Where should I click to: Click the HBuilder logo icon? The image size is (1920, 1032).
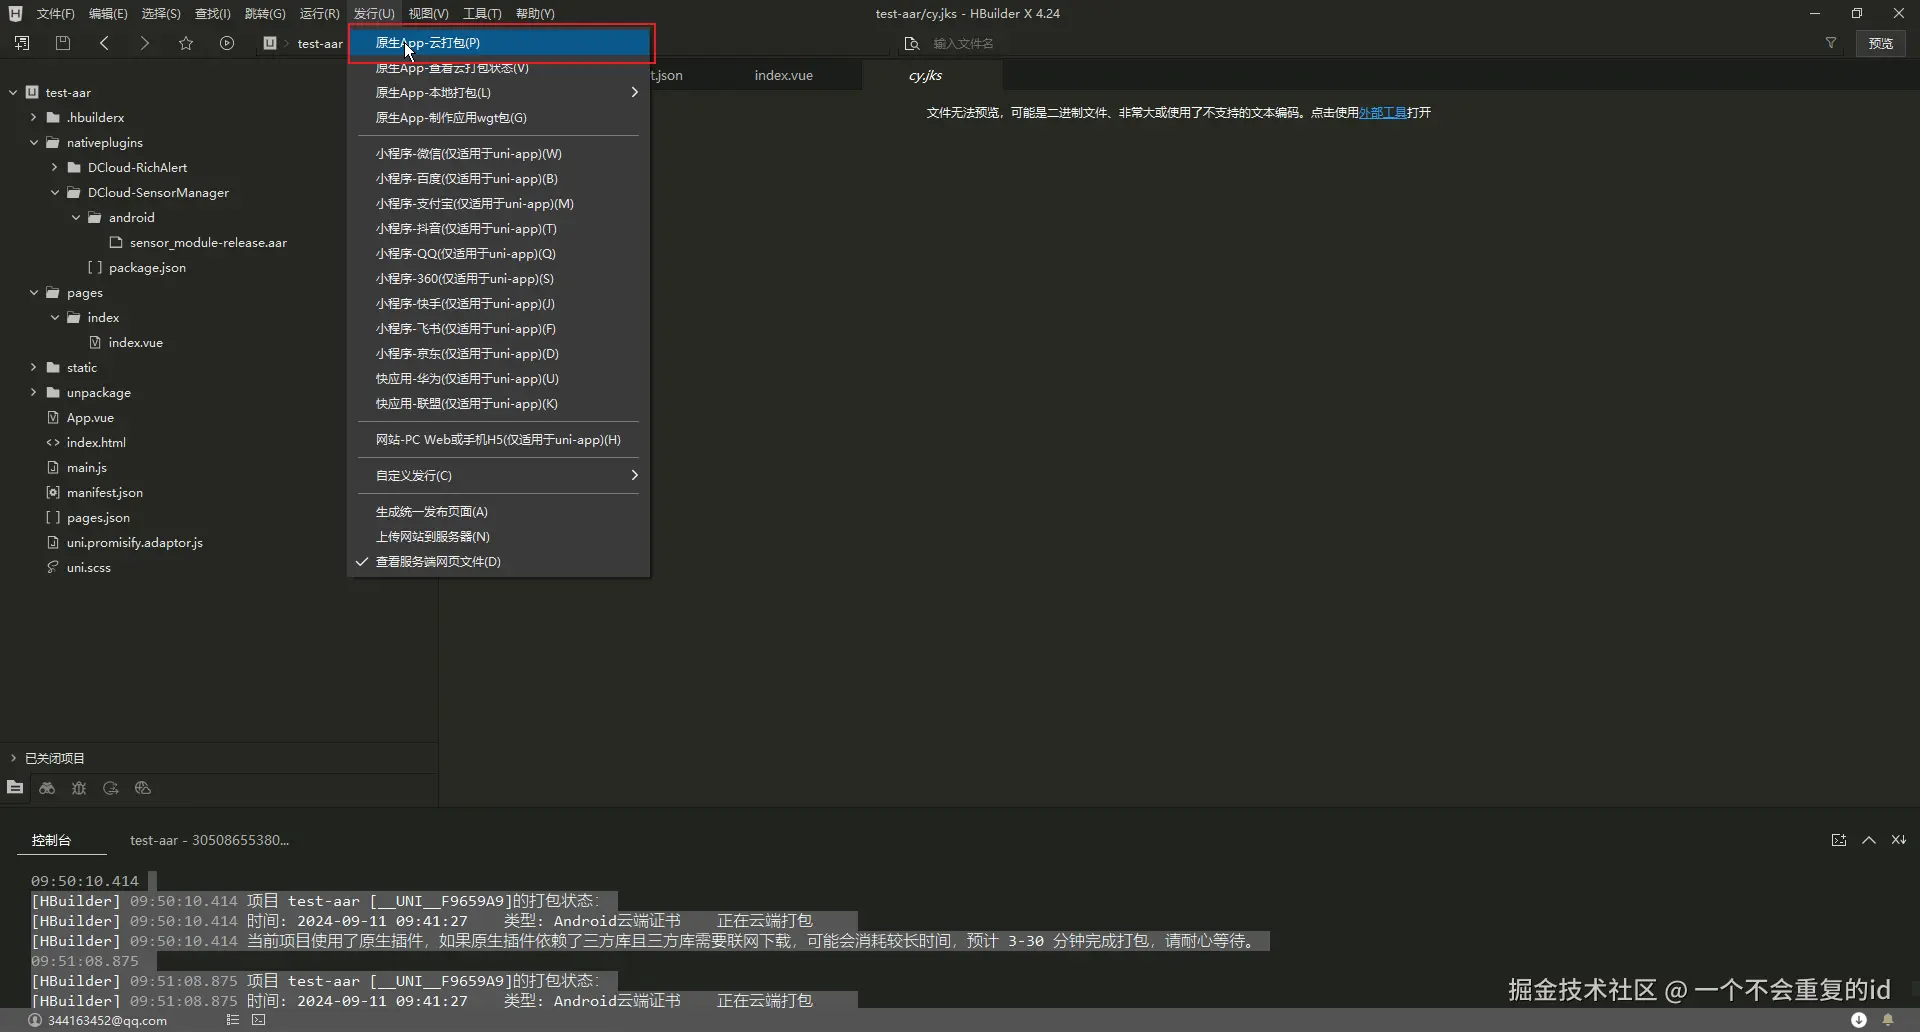pos(15,13)
